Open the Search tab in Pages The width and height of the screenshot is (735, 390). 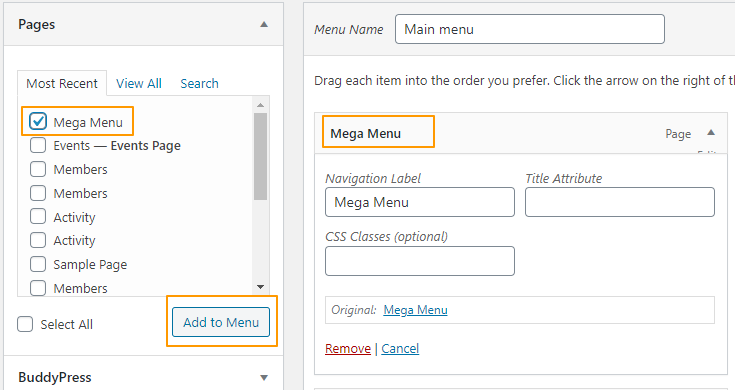click(x=199, y=83)
